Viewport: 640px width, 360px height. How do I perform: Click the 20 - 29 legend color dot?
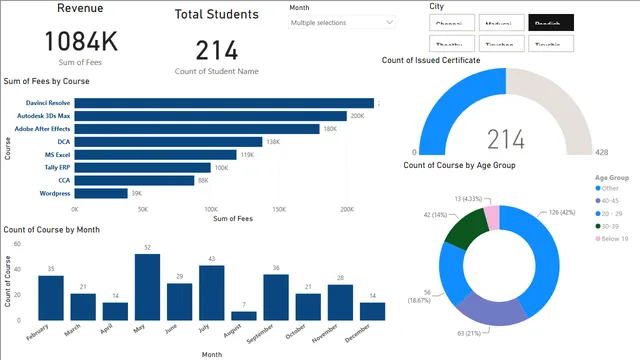point(598,213)
